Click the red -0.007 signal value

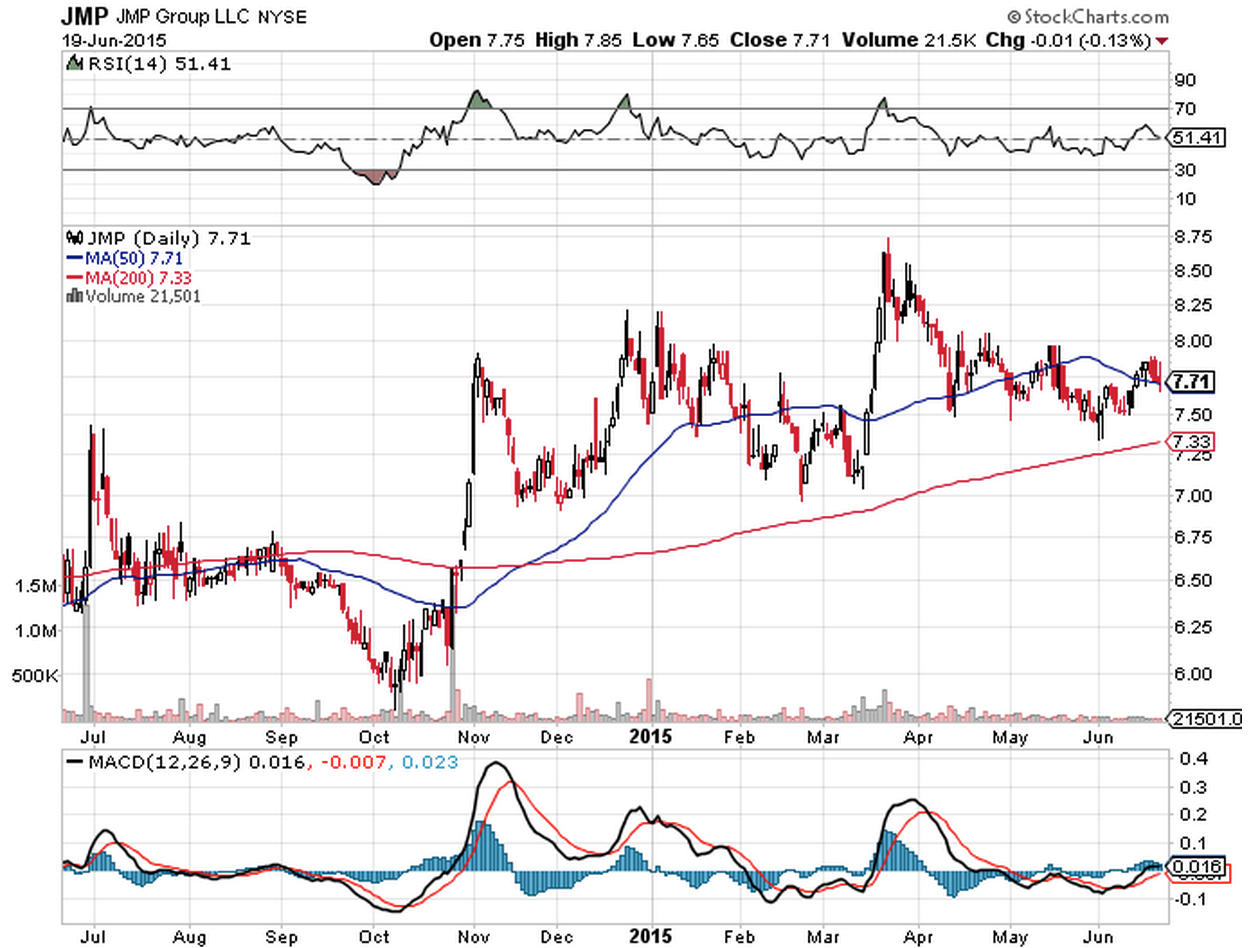tap(352, 763)
